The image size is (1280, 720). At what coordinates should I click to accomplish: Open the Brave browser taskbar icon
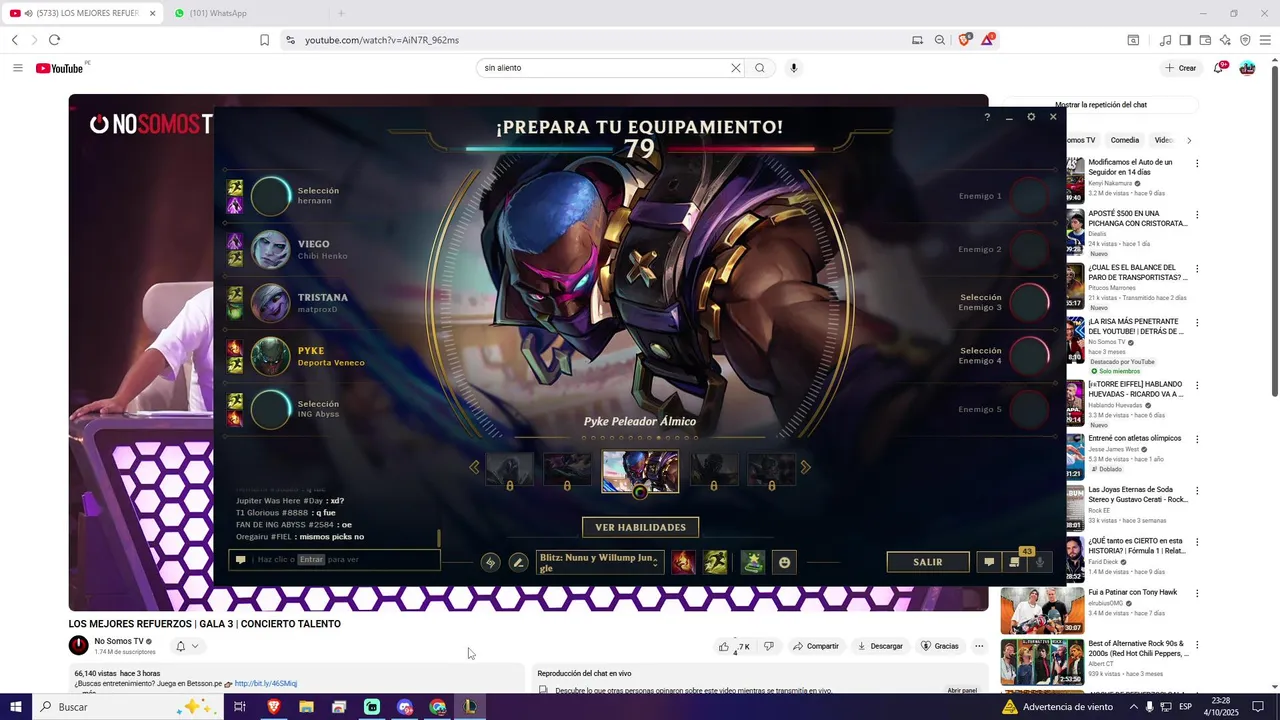pyautogui.click(x=273, y=707)
